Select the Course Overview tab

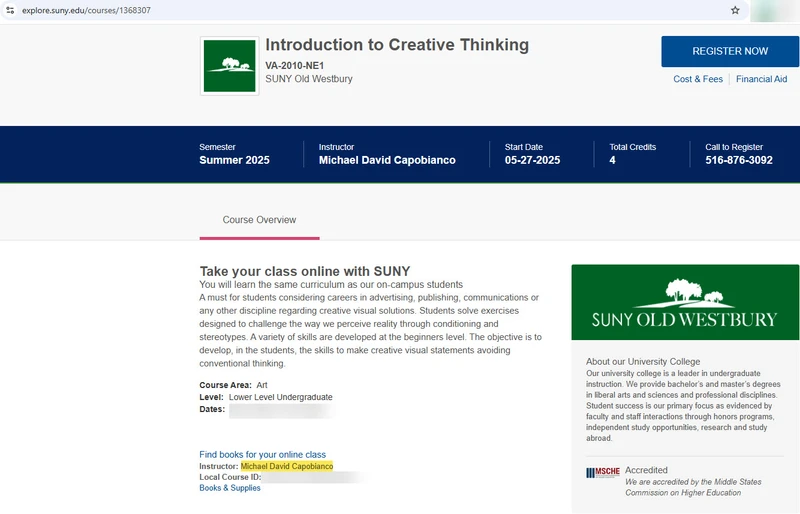(x=259, y=220)
